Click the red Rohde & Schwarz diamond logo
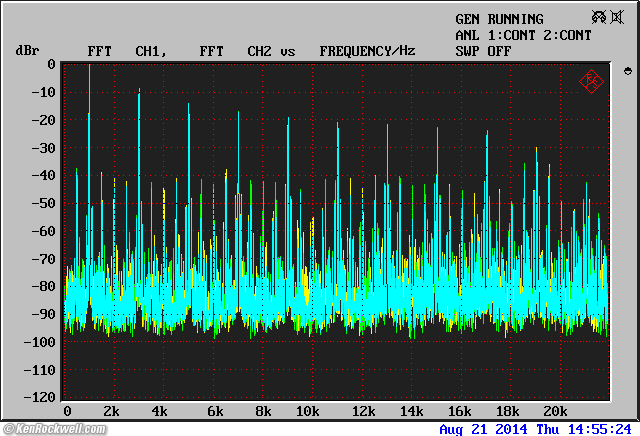Screen dimensions: 640x436 [x=590, y=81]
